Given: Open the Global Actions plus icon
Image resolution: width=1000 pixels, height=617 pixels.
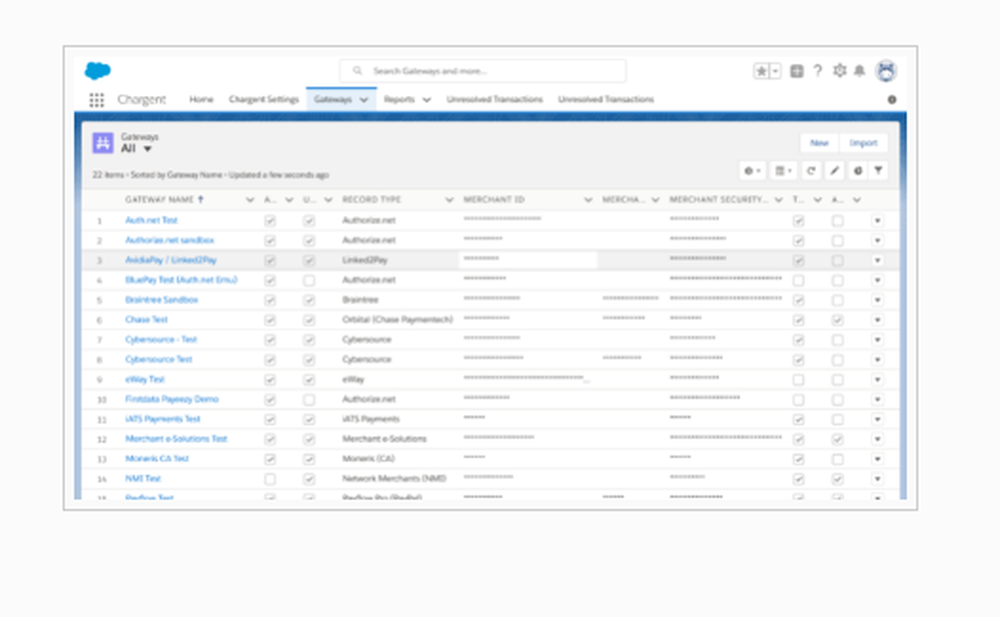Looking at the screenshot, I should pos(797,71).
